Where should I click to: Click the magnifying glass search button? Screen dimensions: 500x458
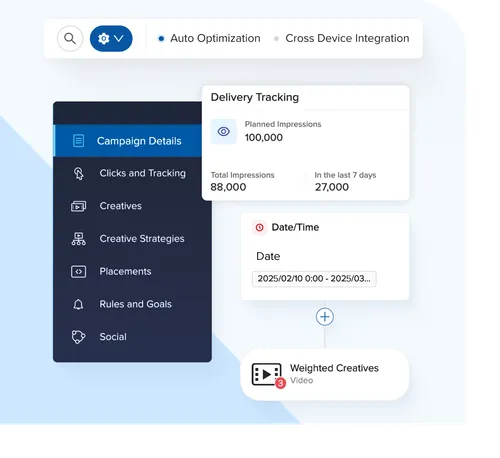point(70,39)
